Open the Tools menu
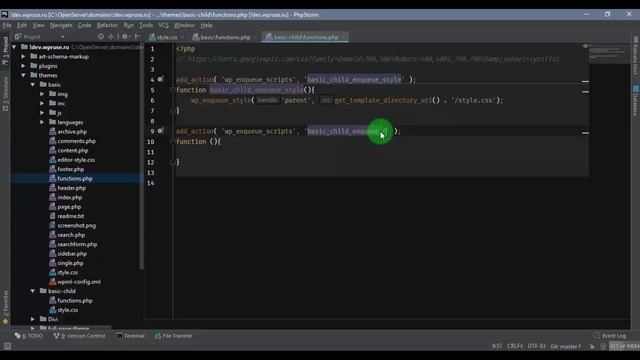This screenshot has height=360, width=640. point(146,25)
